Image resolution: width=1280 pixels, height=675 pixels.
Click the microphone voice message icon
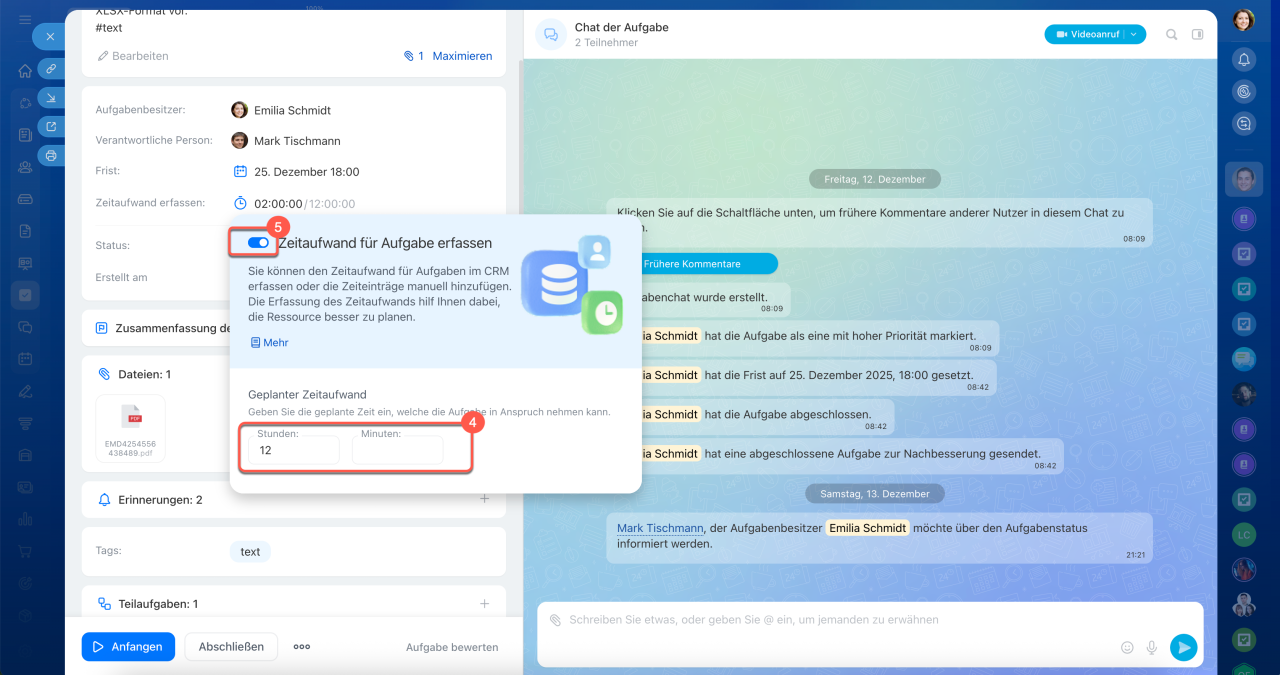click(1152, 647)
